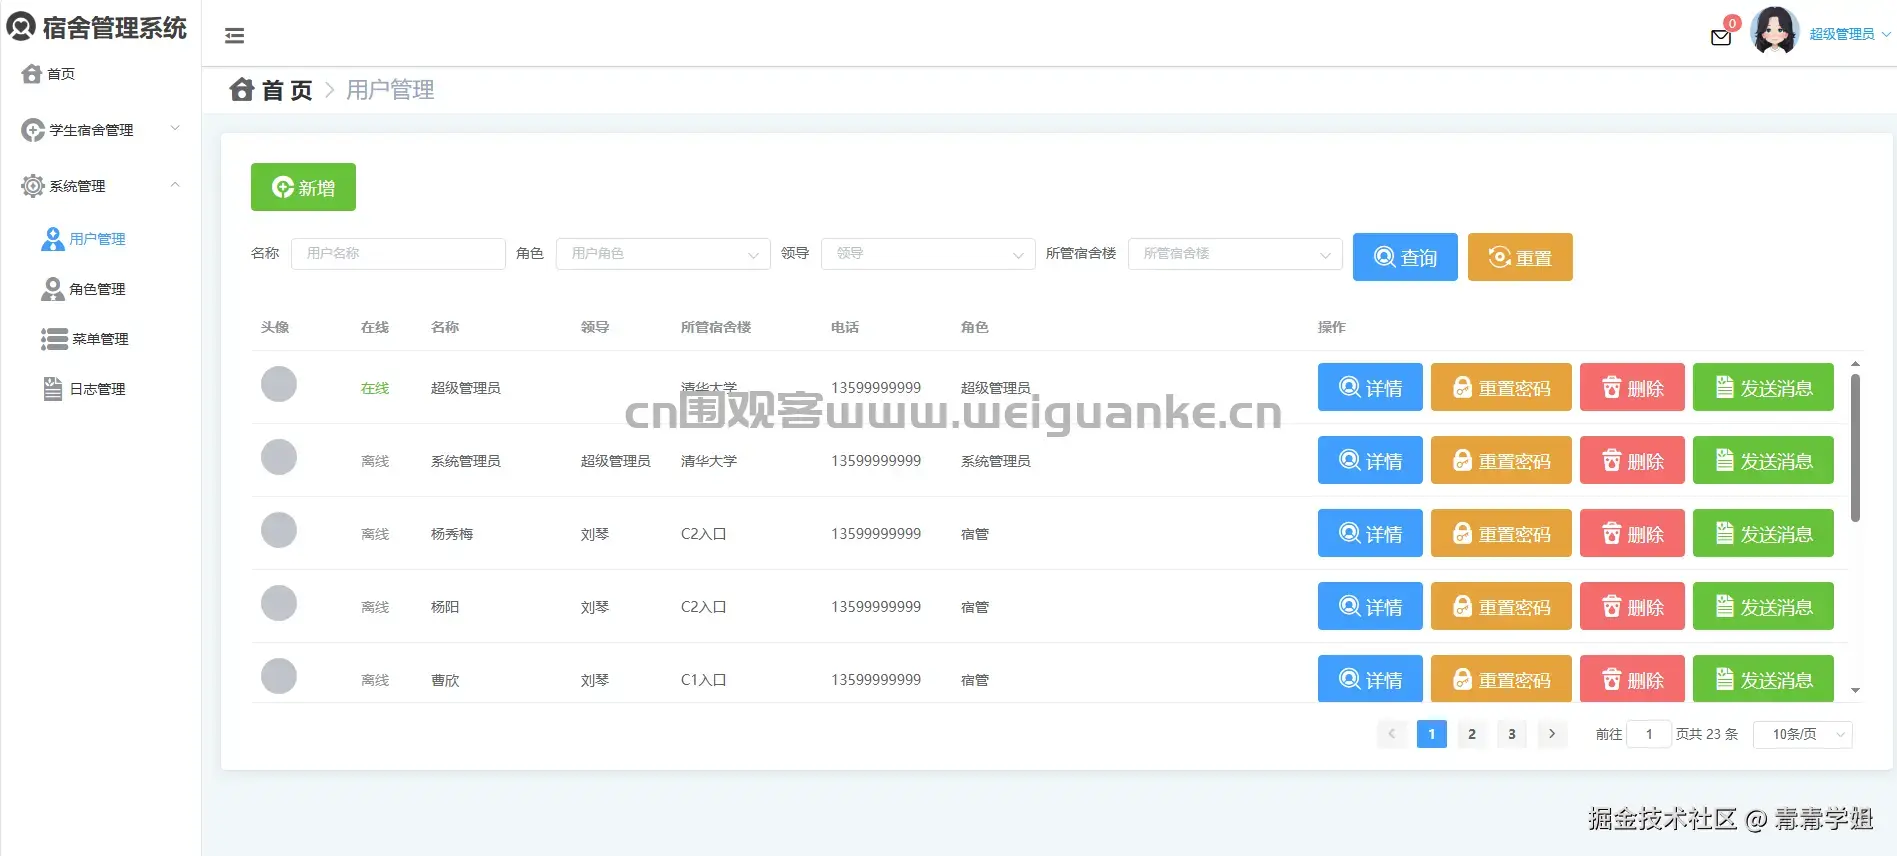The image size is (1897, 856).
Task: Focus the 用户名称 input field
Action: click(398, 254)
